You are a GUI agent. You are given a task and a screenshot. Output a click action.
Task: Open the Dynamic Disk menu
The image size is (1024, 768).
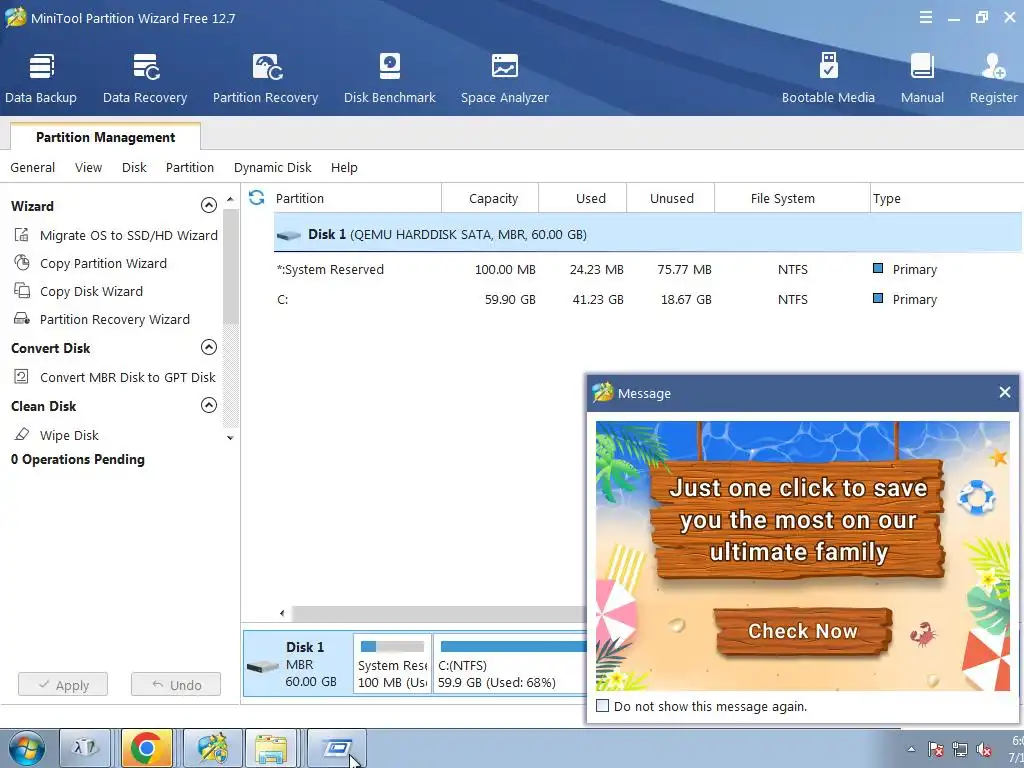[x=272, y=167]
